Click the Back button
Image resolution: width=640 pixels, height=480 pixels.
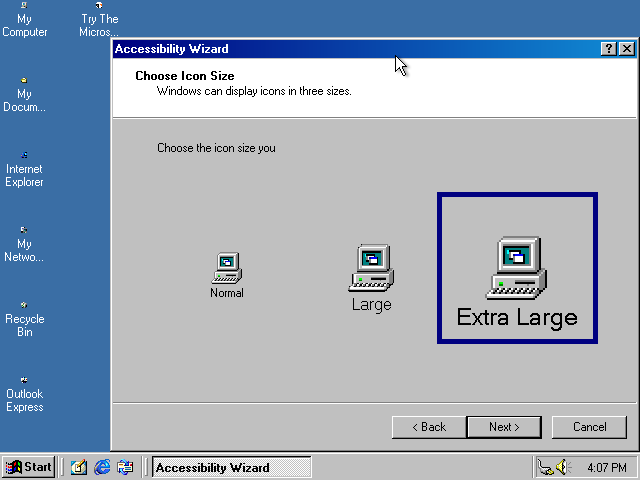coord(429,427)
